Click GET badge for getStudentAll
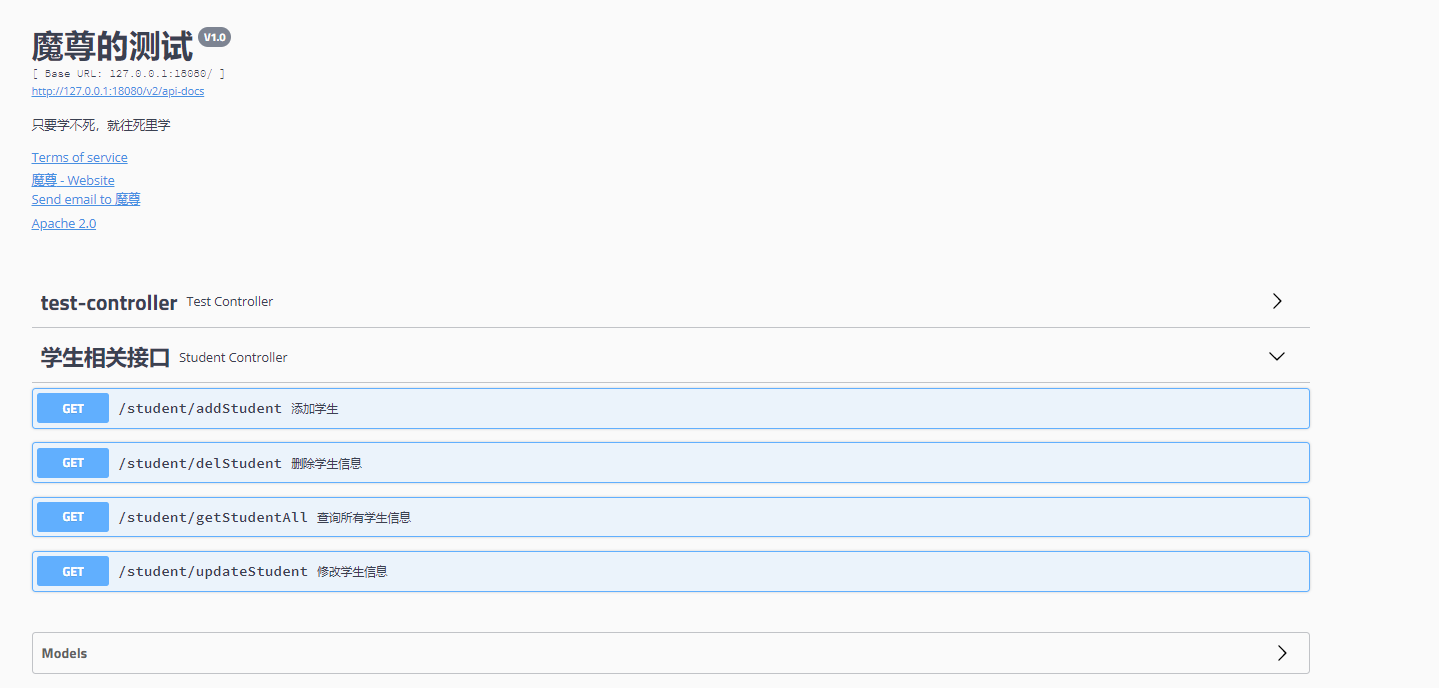 [x=73, y=517]
